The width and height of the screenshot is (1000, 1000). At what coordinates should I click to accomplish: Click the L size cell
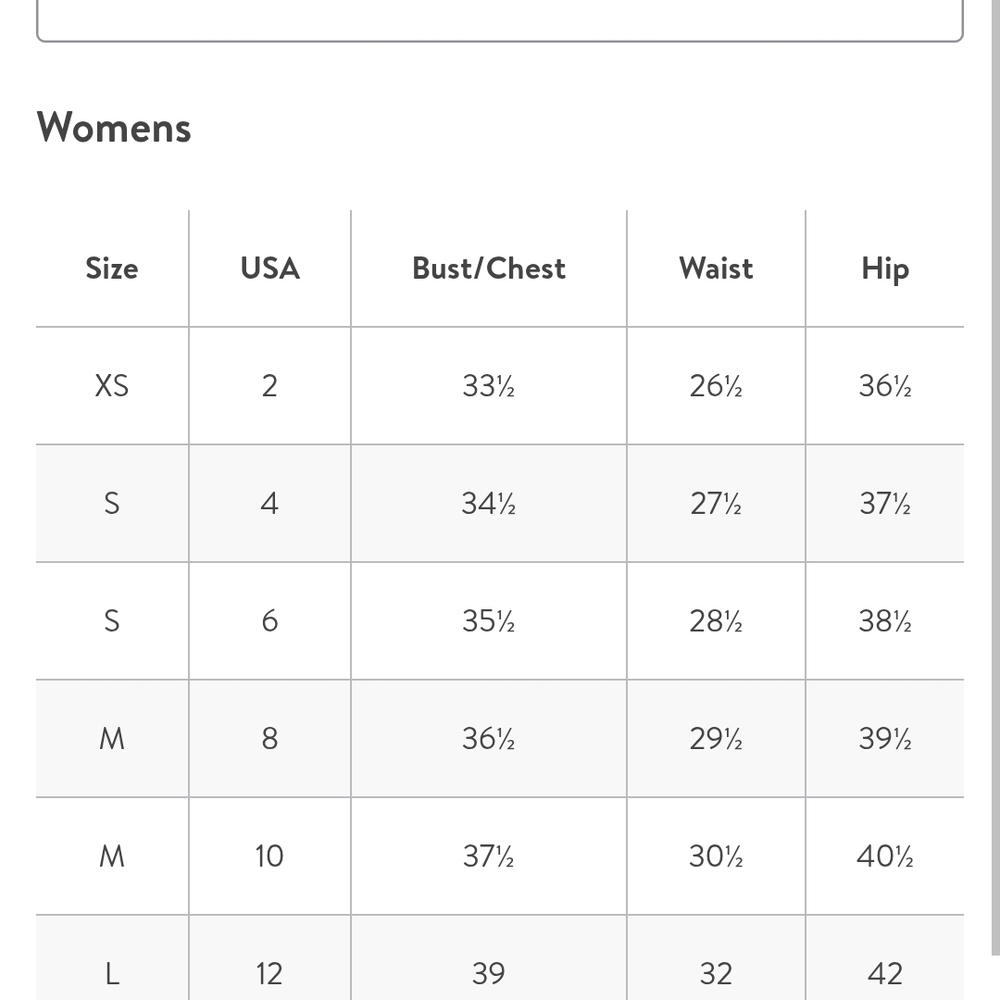112,973
